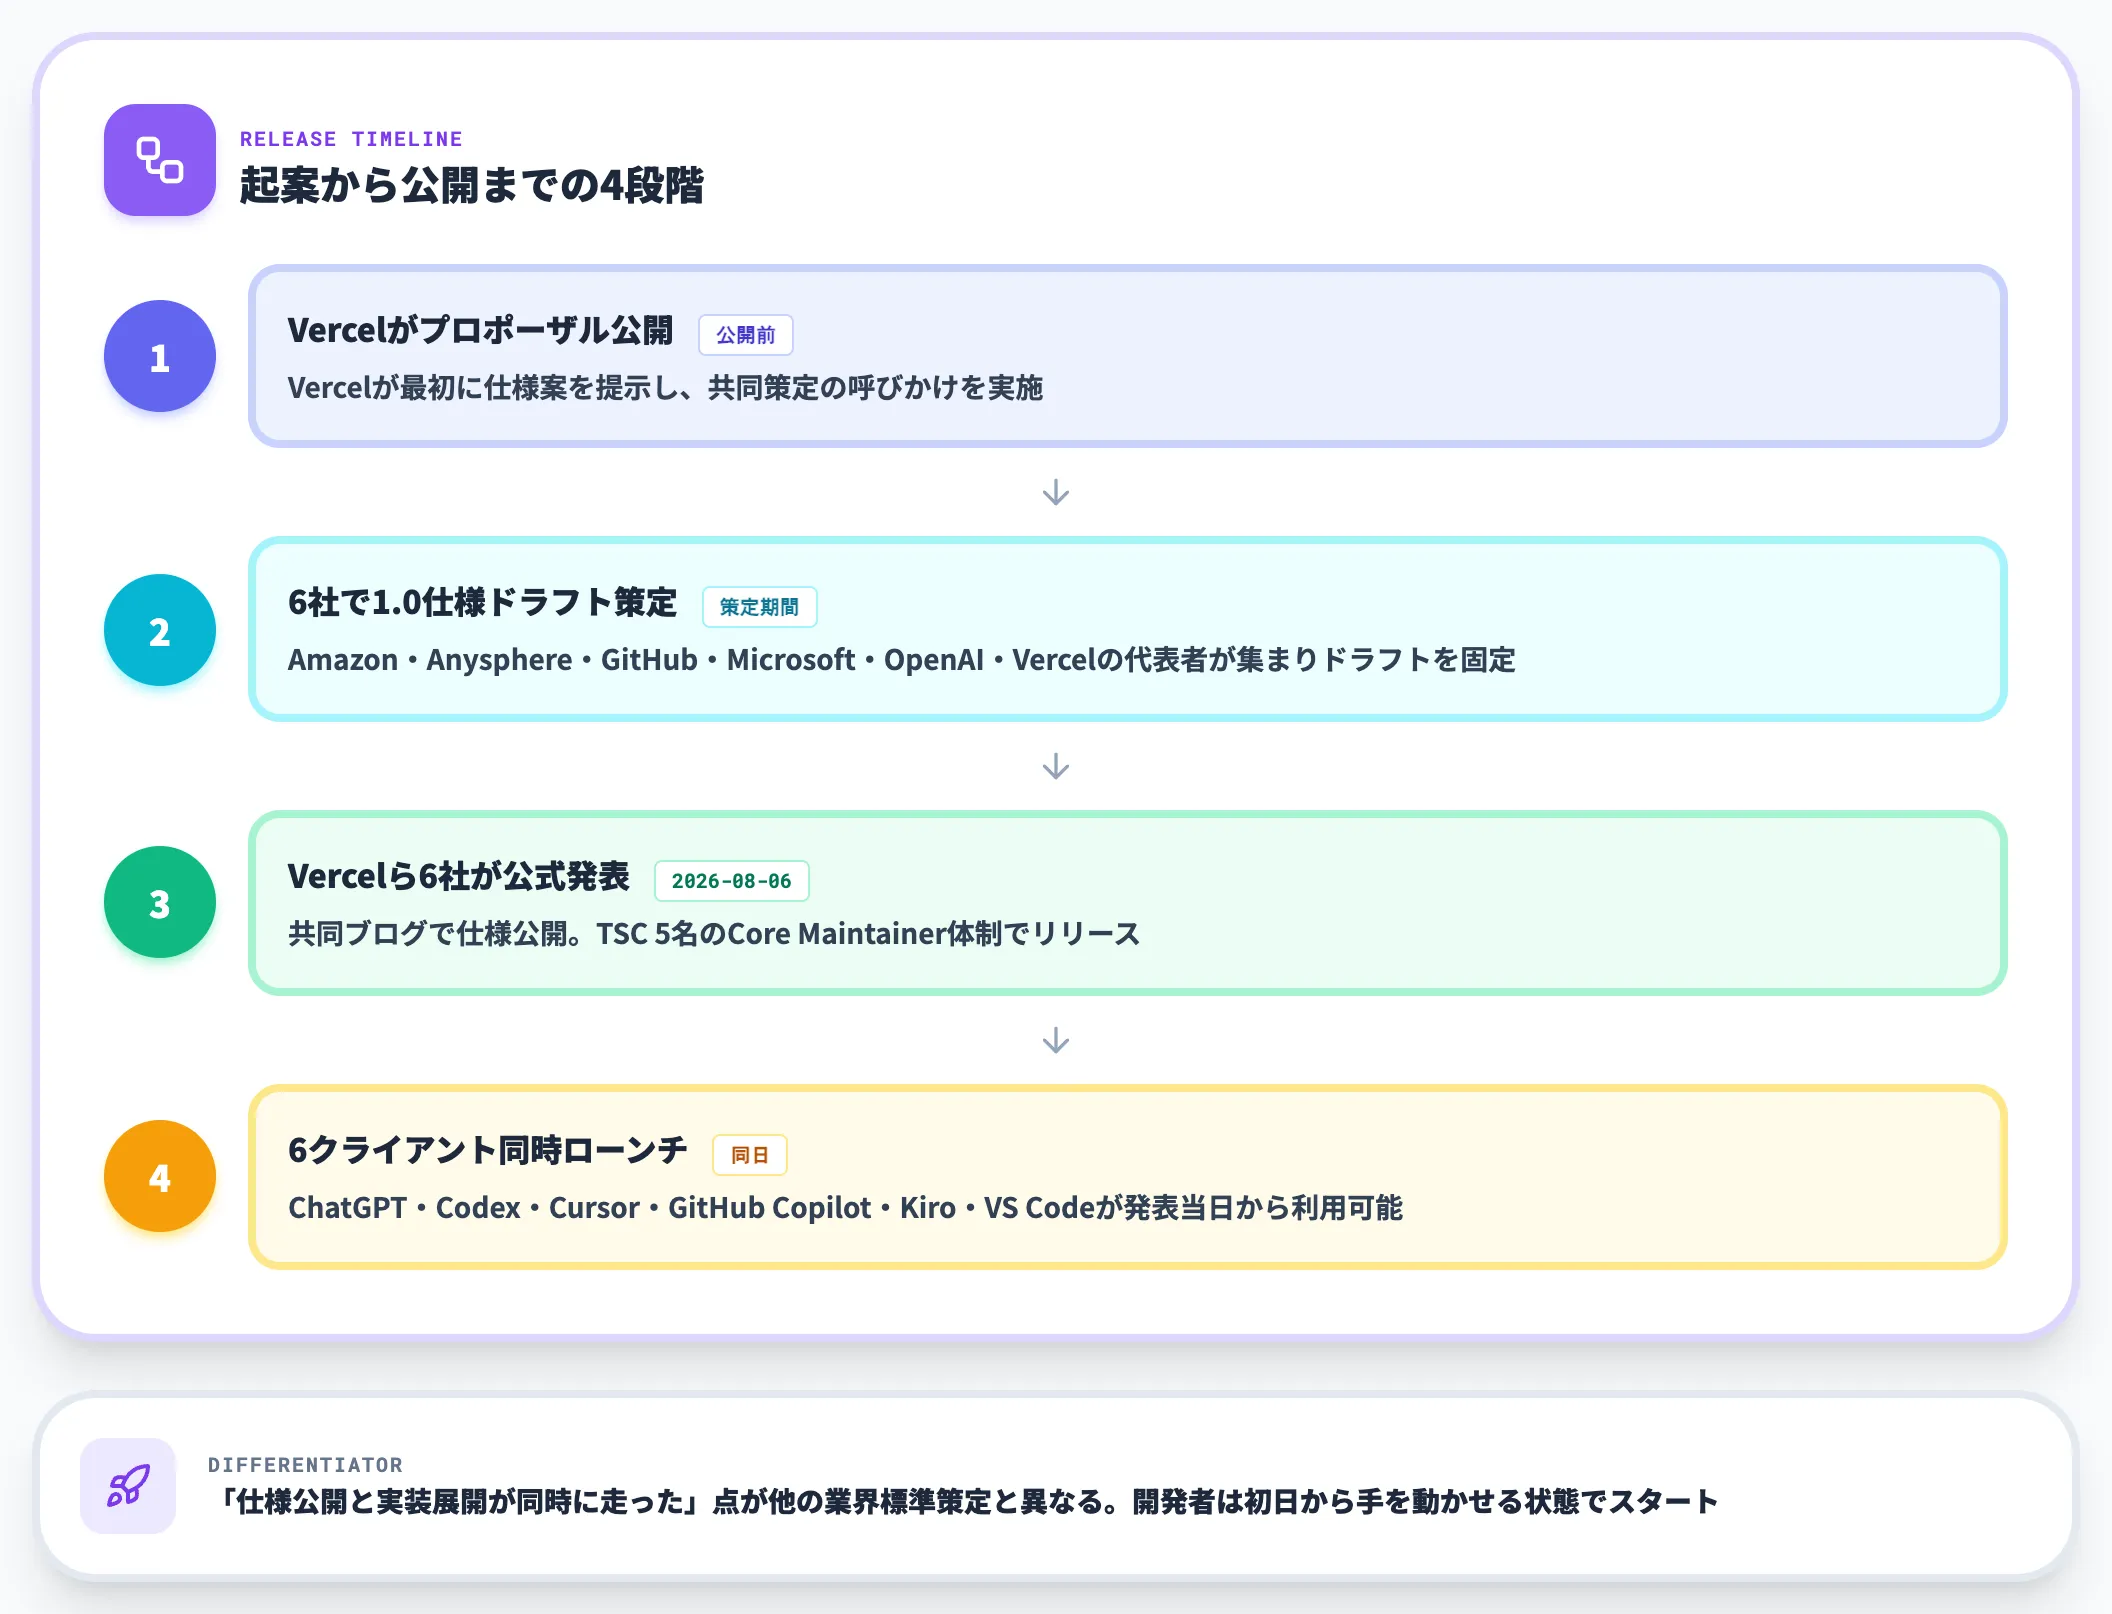Click the step 1 number circle
The width and height of the screenshot is (2112, 1614).
(x=160, y=356)
